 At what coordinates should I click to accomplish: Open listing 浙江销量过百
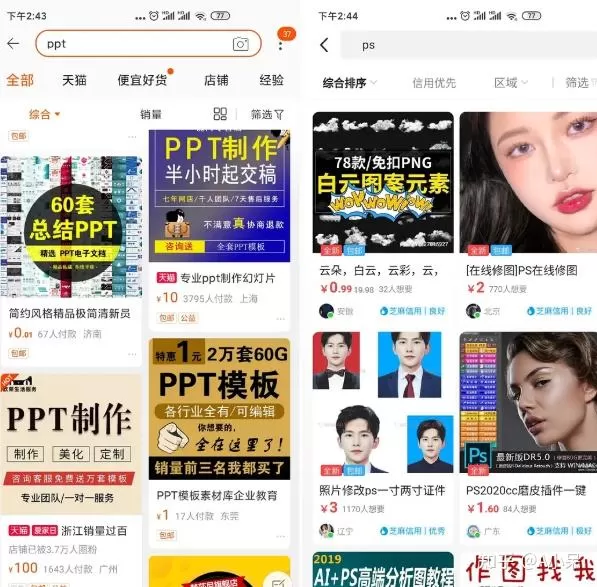coord(94,531)
